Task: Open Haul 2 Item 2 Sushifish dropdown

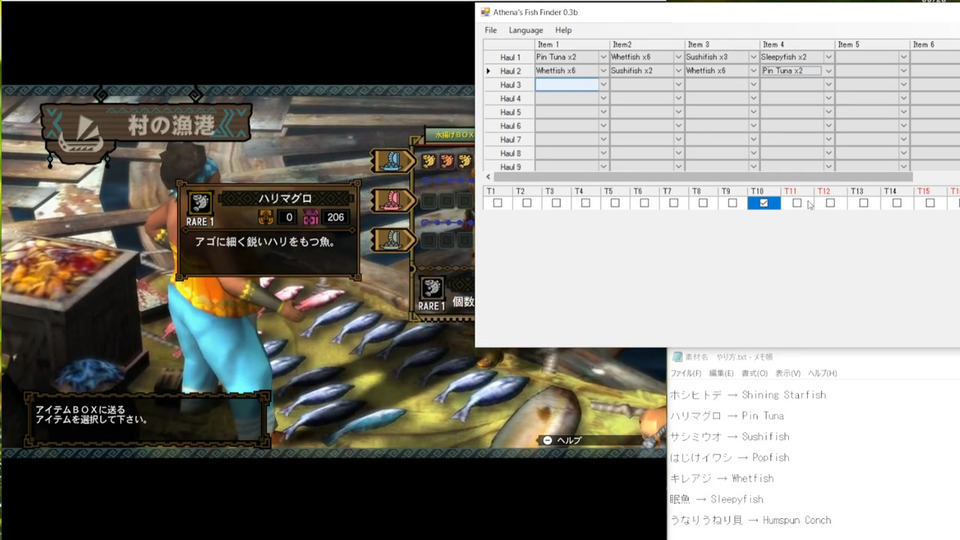Action: coord(678,71)
